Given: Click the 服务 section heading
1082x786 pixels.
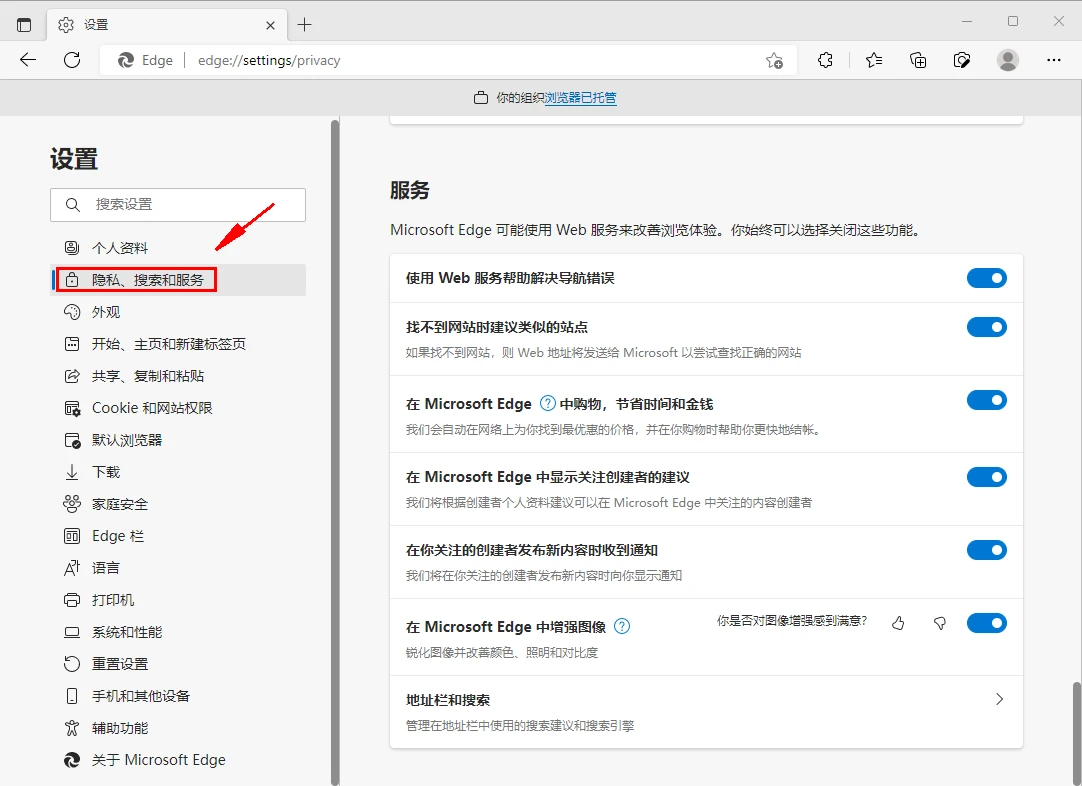Looking at the screenshot, I should pyautogui.click(x=409, y=190).
